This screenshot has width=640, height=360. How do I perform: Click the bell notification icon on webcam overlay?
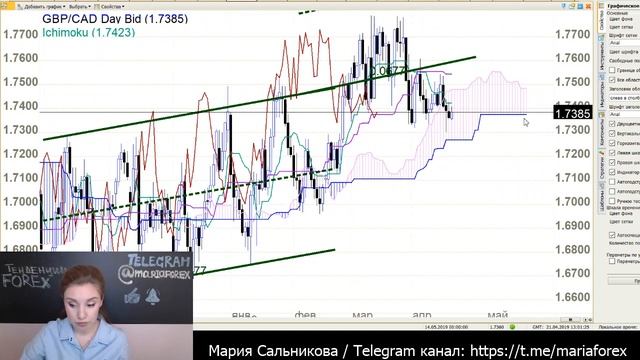[153, 296]
